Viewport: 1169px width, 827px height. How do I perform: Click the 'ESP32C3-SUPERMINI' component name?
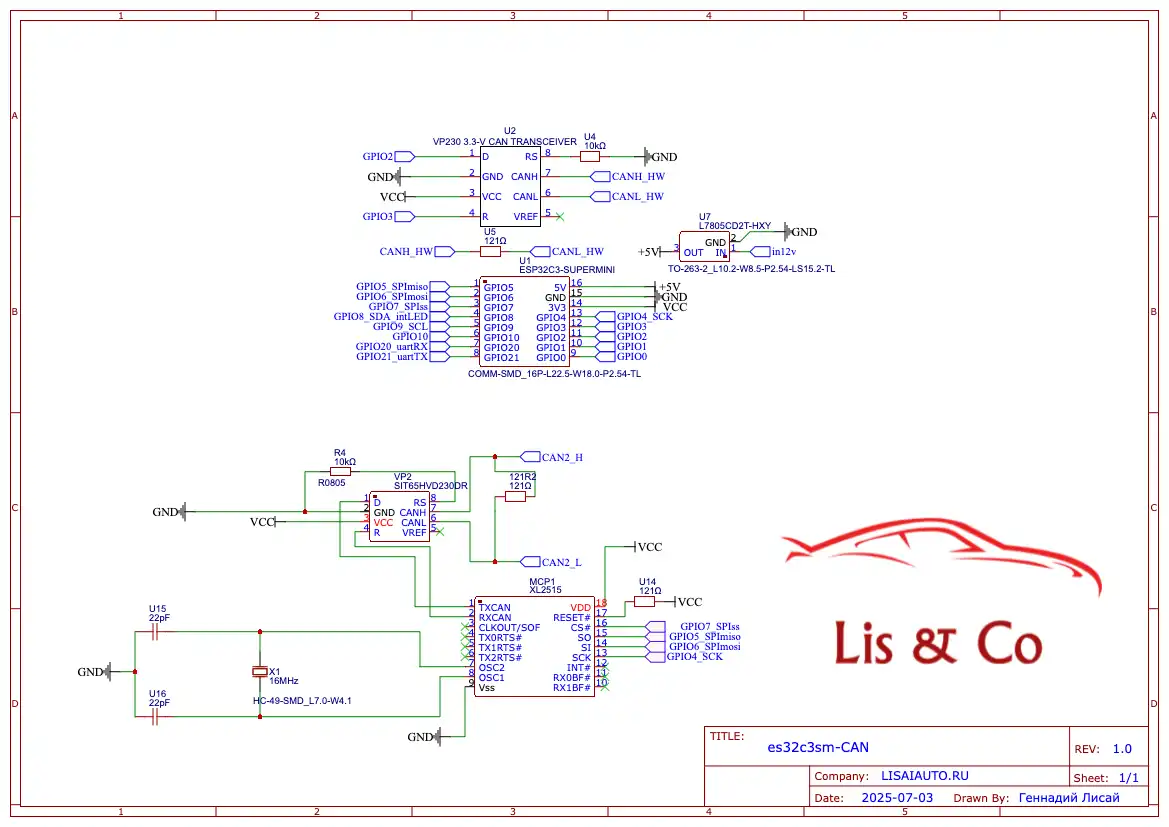567,270
